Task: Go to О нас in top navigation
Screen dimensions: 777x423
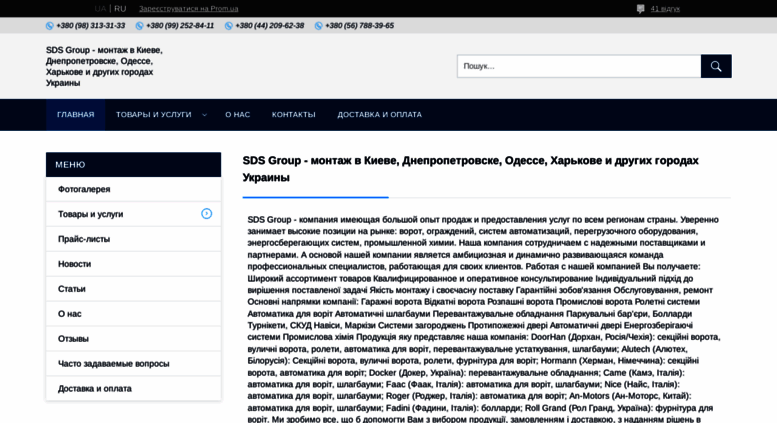Action: point(238,114)
